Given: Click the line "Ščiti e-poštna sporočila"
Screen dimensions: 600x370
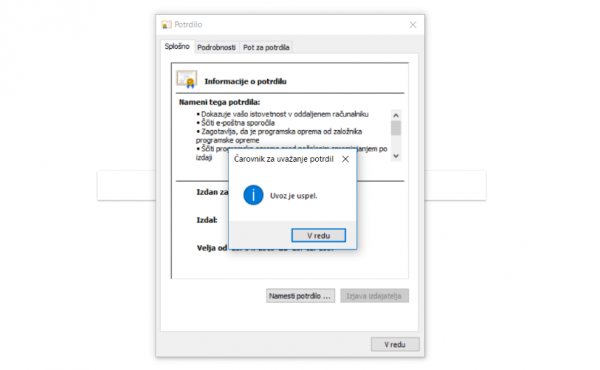Looking at the screenshot, I should pyautogui.click(x=238, y=123).
